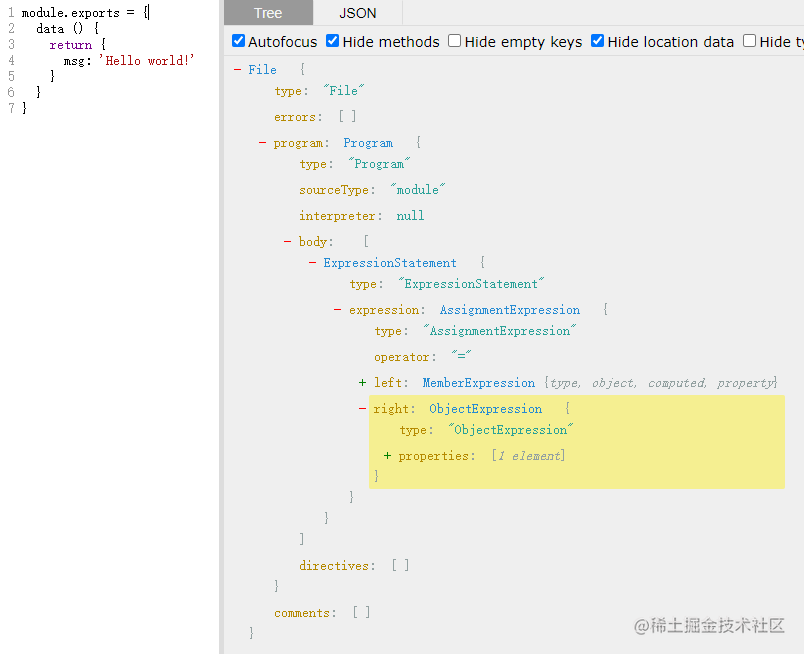This screenshot has height=654, width=804.
Task: Collapse the ExpressionStatement node
Action: [x=312, y=263]
